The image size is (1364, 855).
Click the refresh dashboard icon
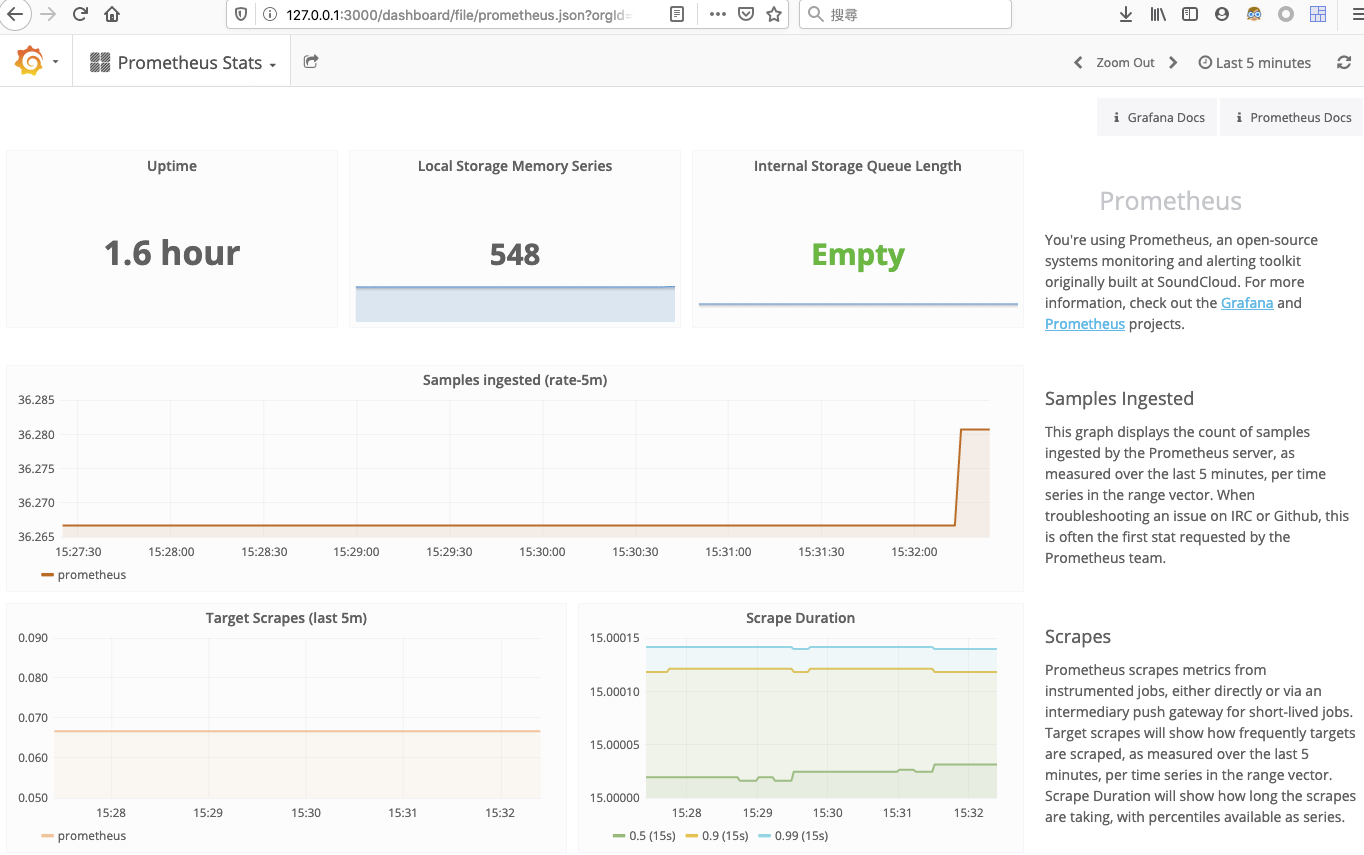click(1344, 62)
